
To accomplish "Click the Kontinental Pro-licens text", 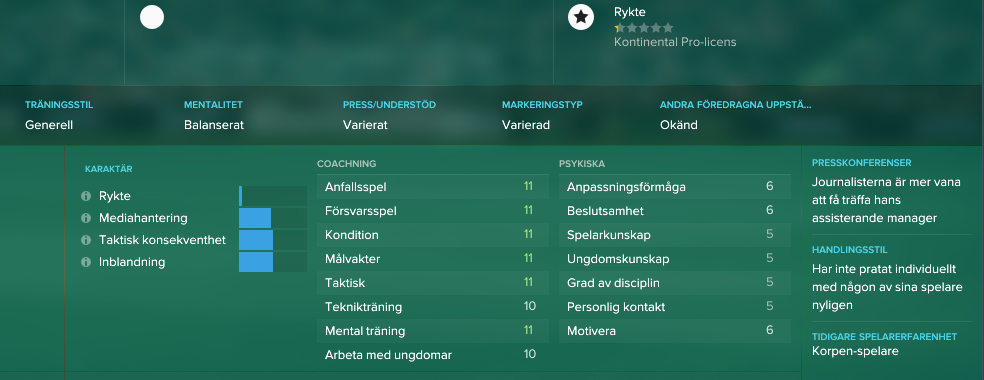I will pos(675,42).
